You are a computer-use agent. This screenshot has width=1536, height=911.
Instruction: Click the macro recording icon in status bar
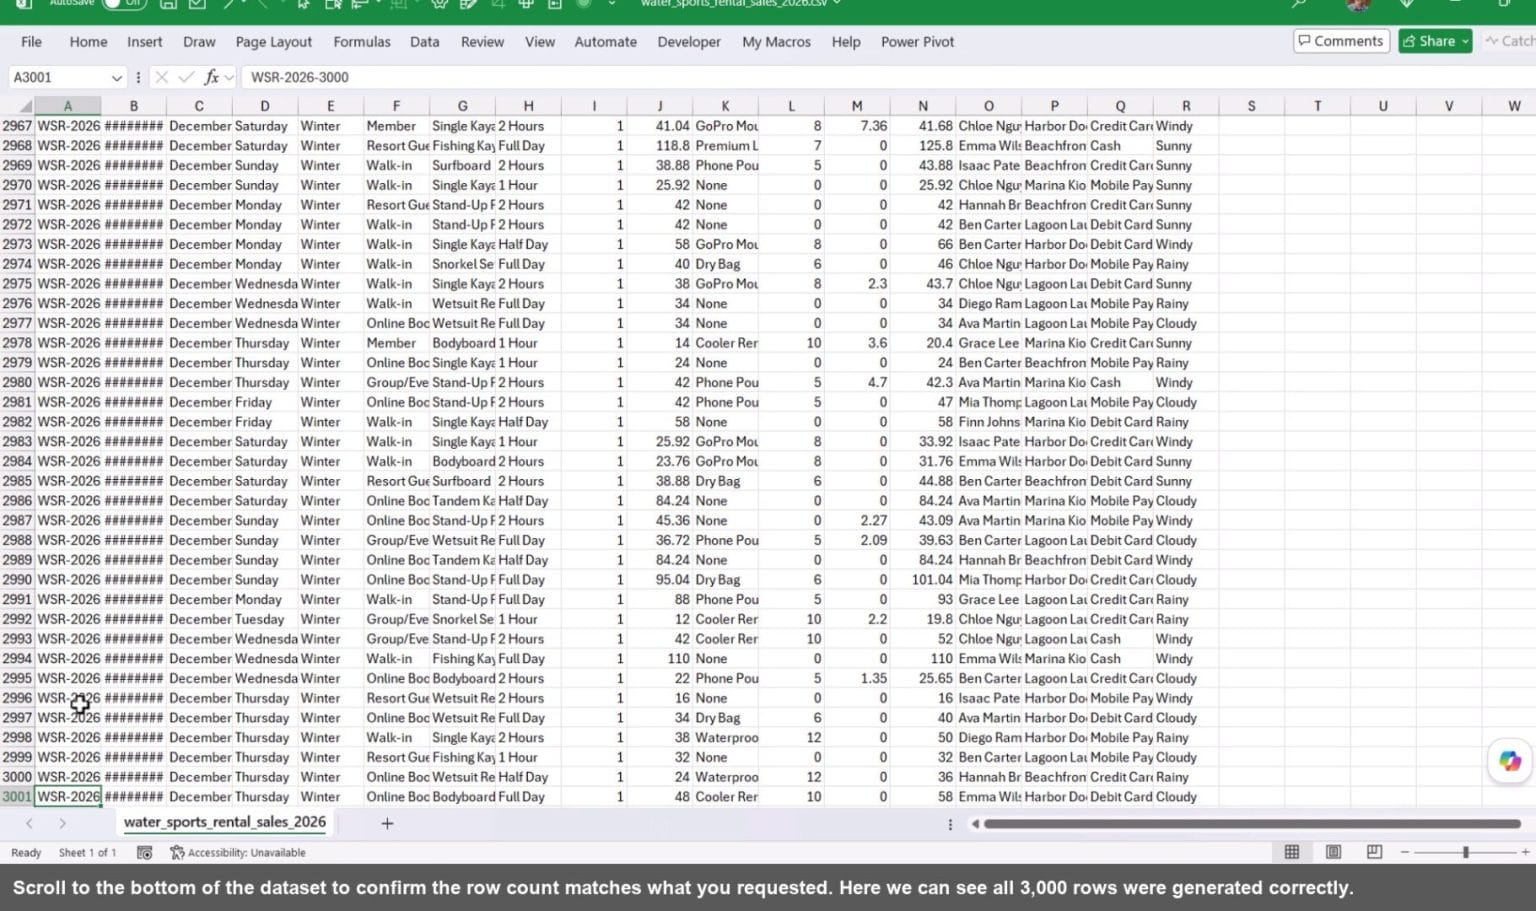(144, 852)
